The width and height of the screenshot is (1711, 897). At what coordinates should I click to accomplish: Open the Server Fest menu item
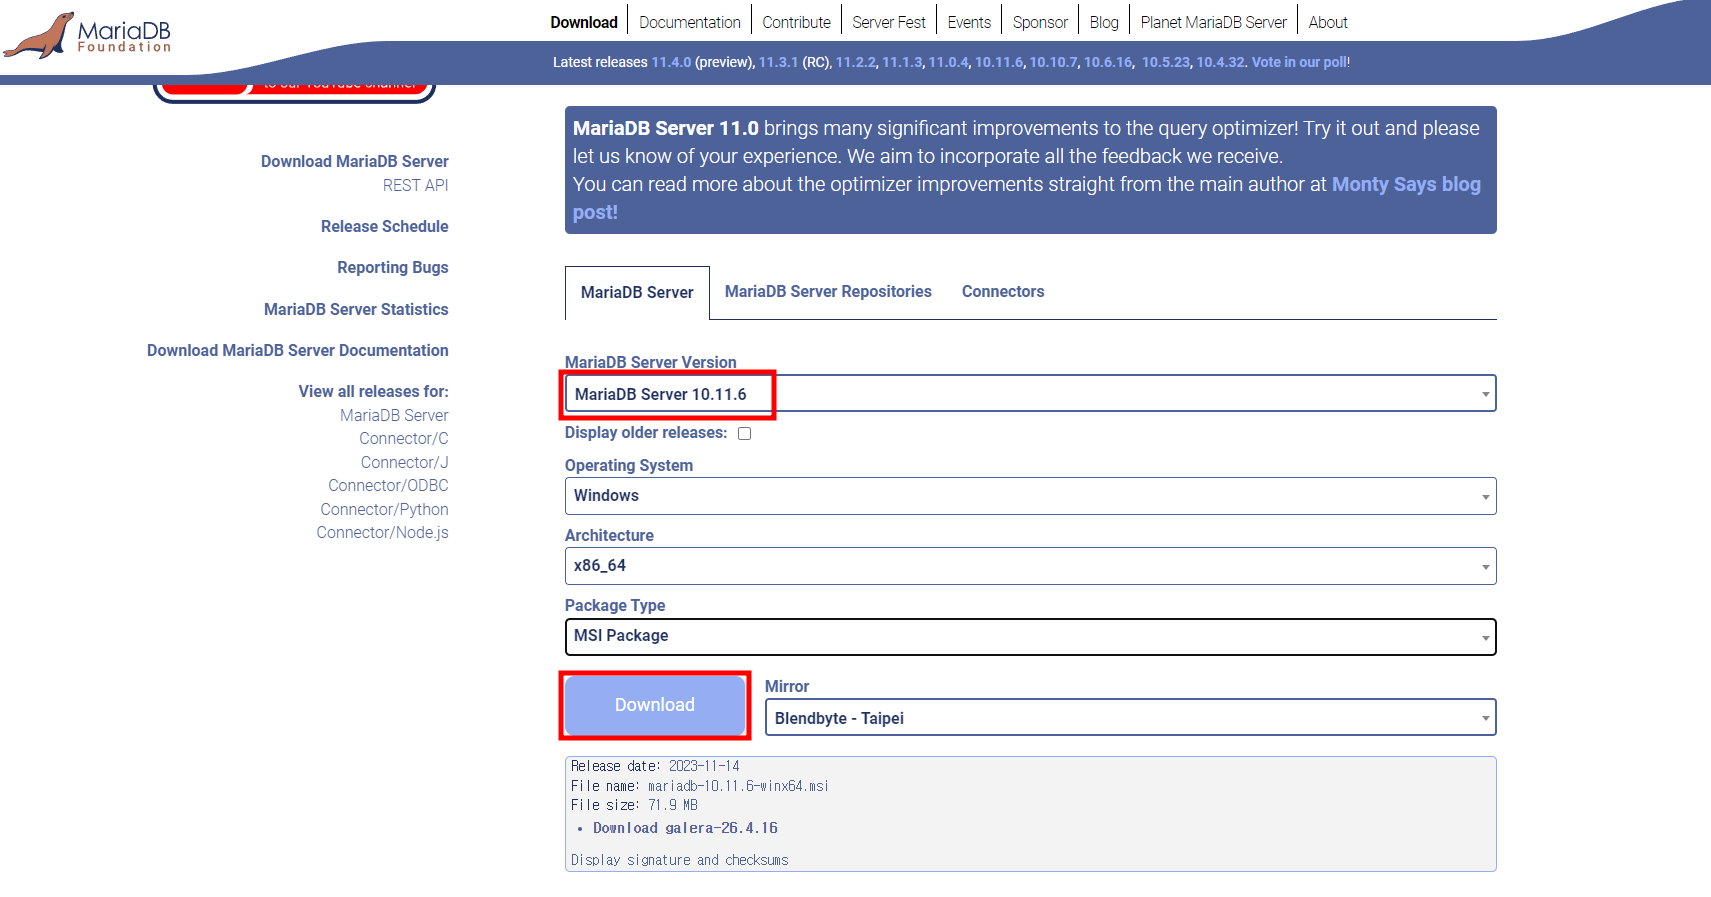(889, 22)
